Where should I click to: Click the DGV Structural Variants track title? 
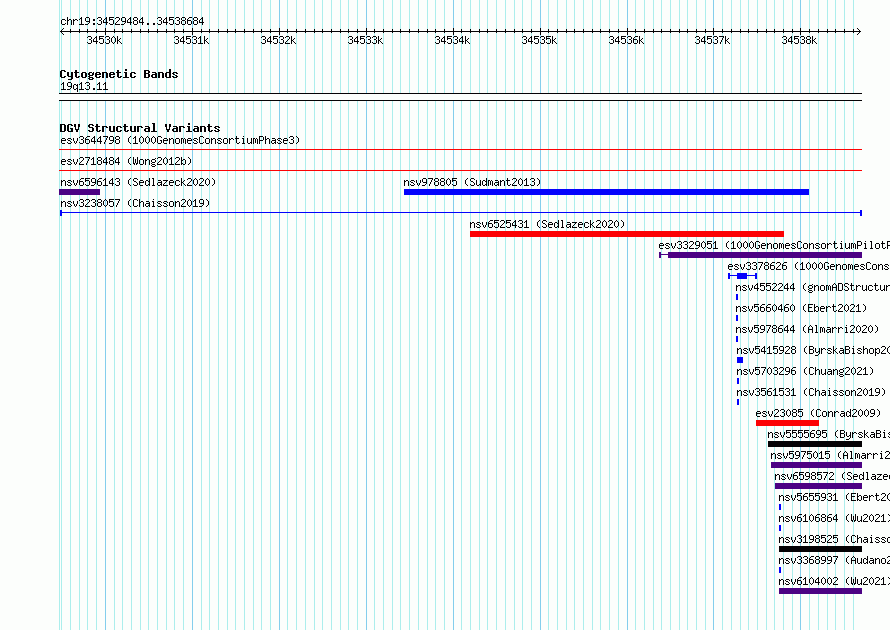coord(140,128)
